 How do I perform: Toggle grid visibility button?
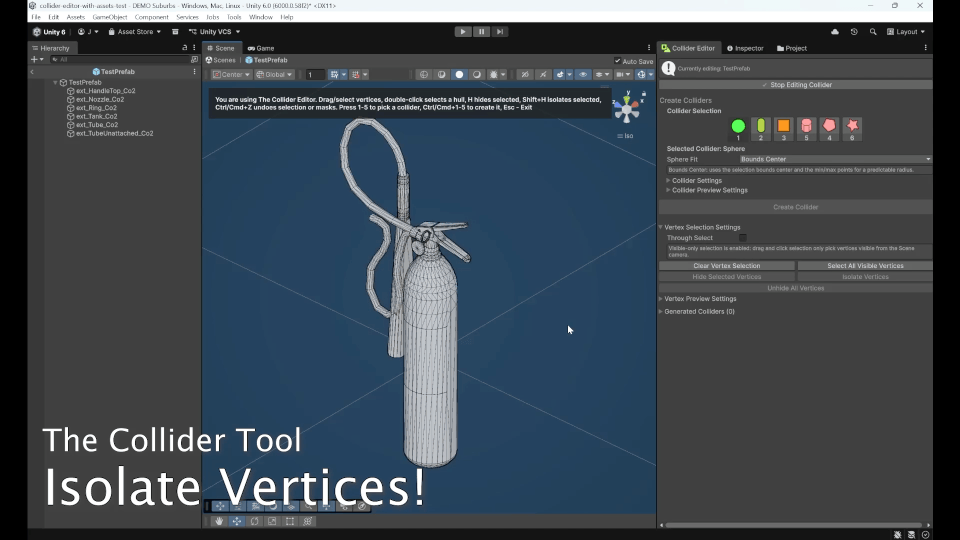[334, 75]
